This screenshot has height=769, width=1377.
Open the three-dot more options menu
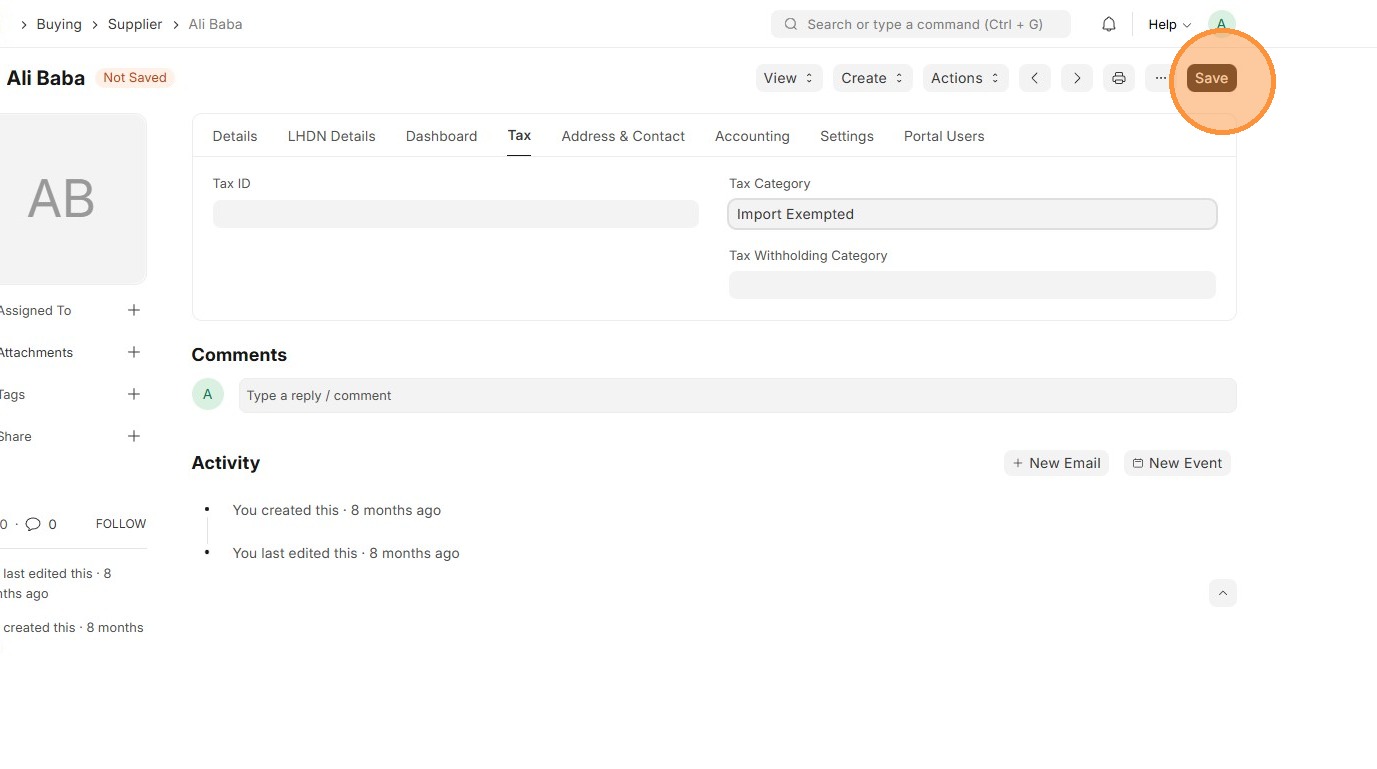tap(1161, 78)
